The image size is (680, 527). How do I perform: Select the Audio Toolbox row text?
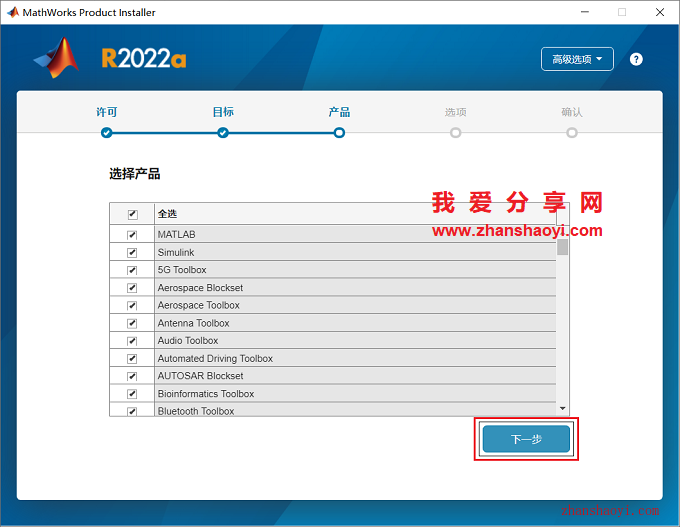tap(188, 340)
